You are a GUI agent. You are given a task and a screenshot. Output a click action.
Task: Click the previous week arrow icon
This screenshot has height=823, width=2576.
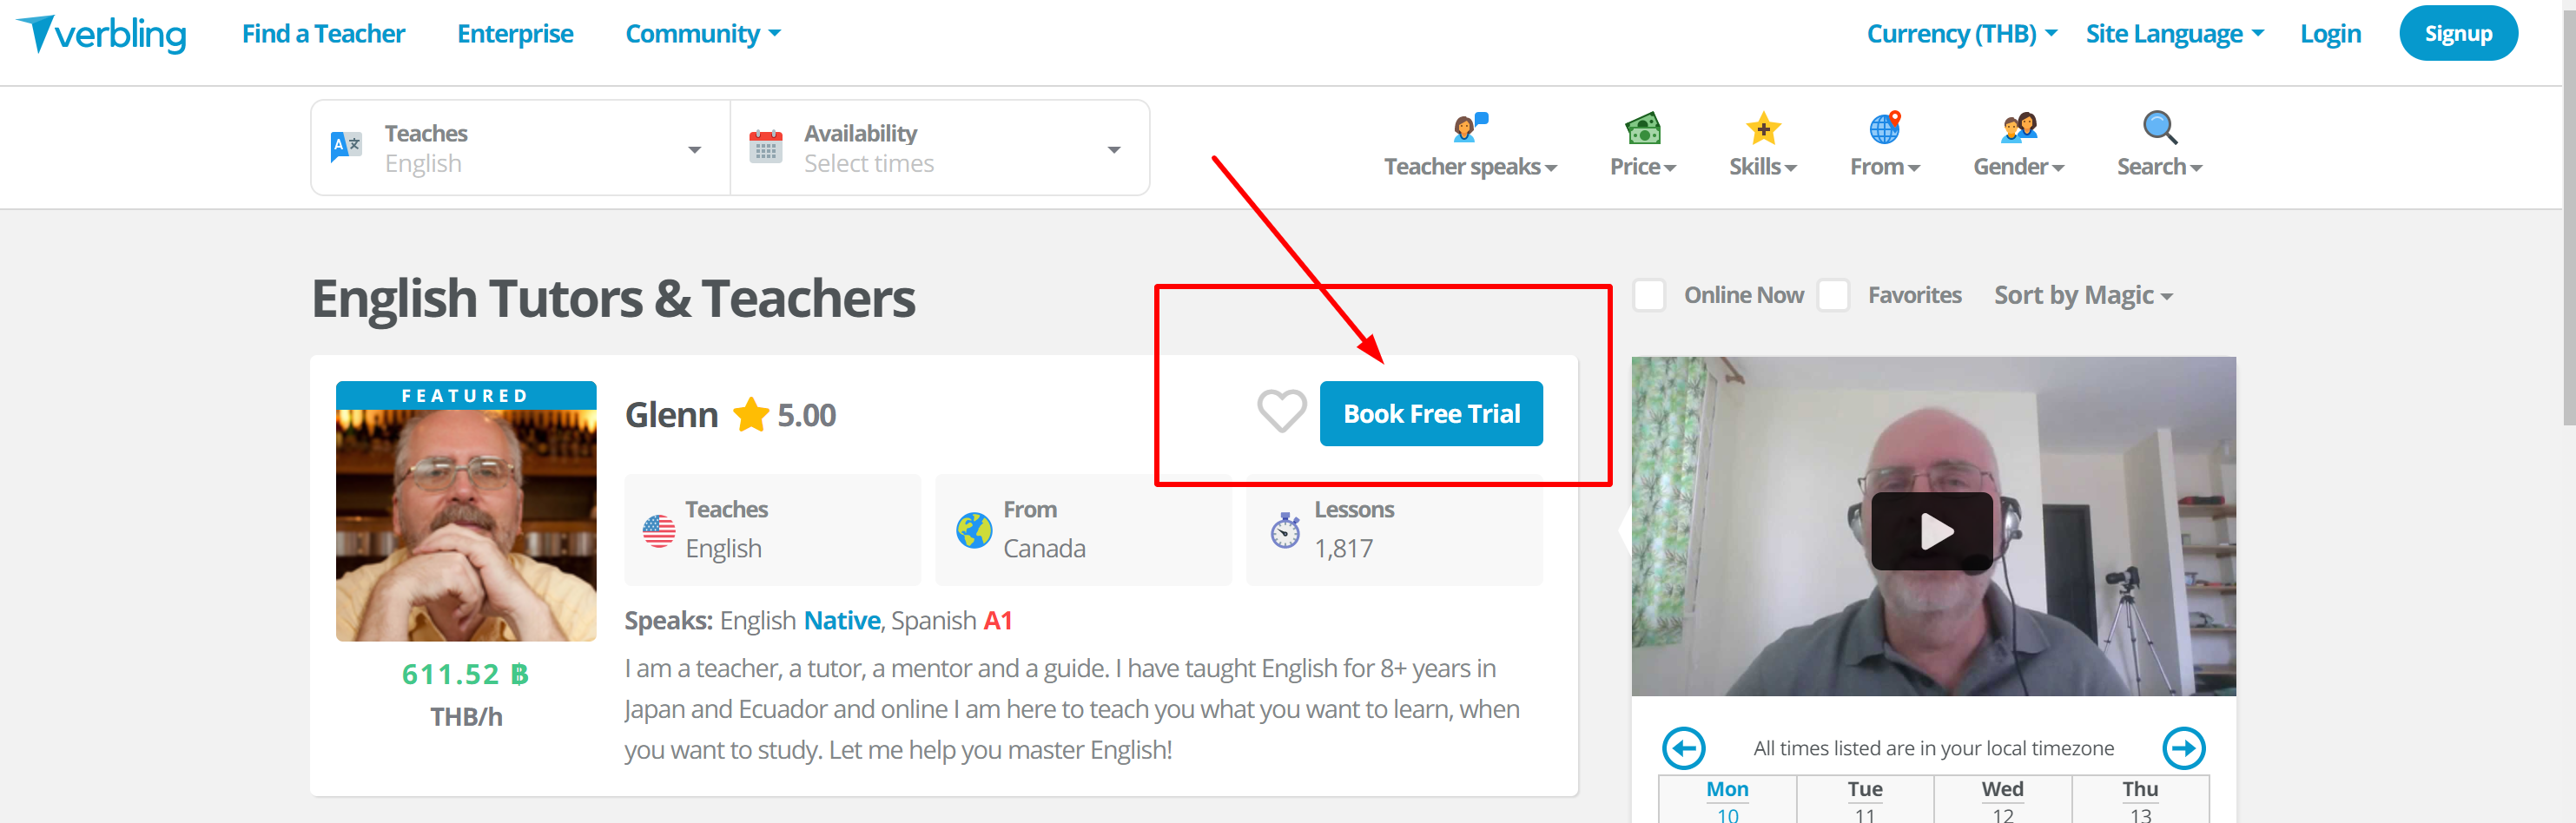(1683, 748)
